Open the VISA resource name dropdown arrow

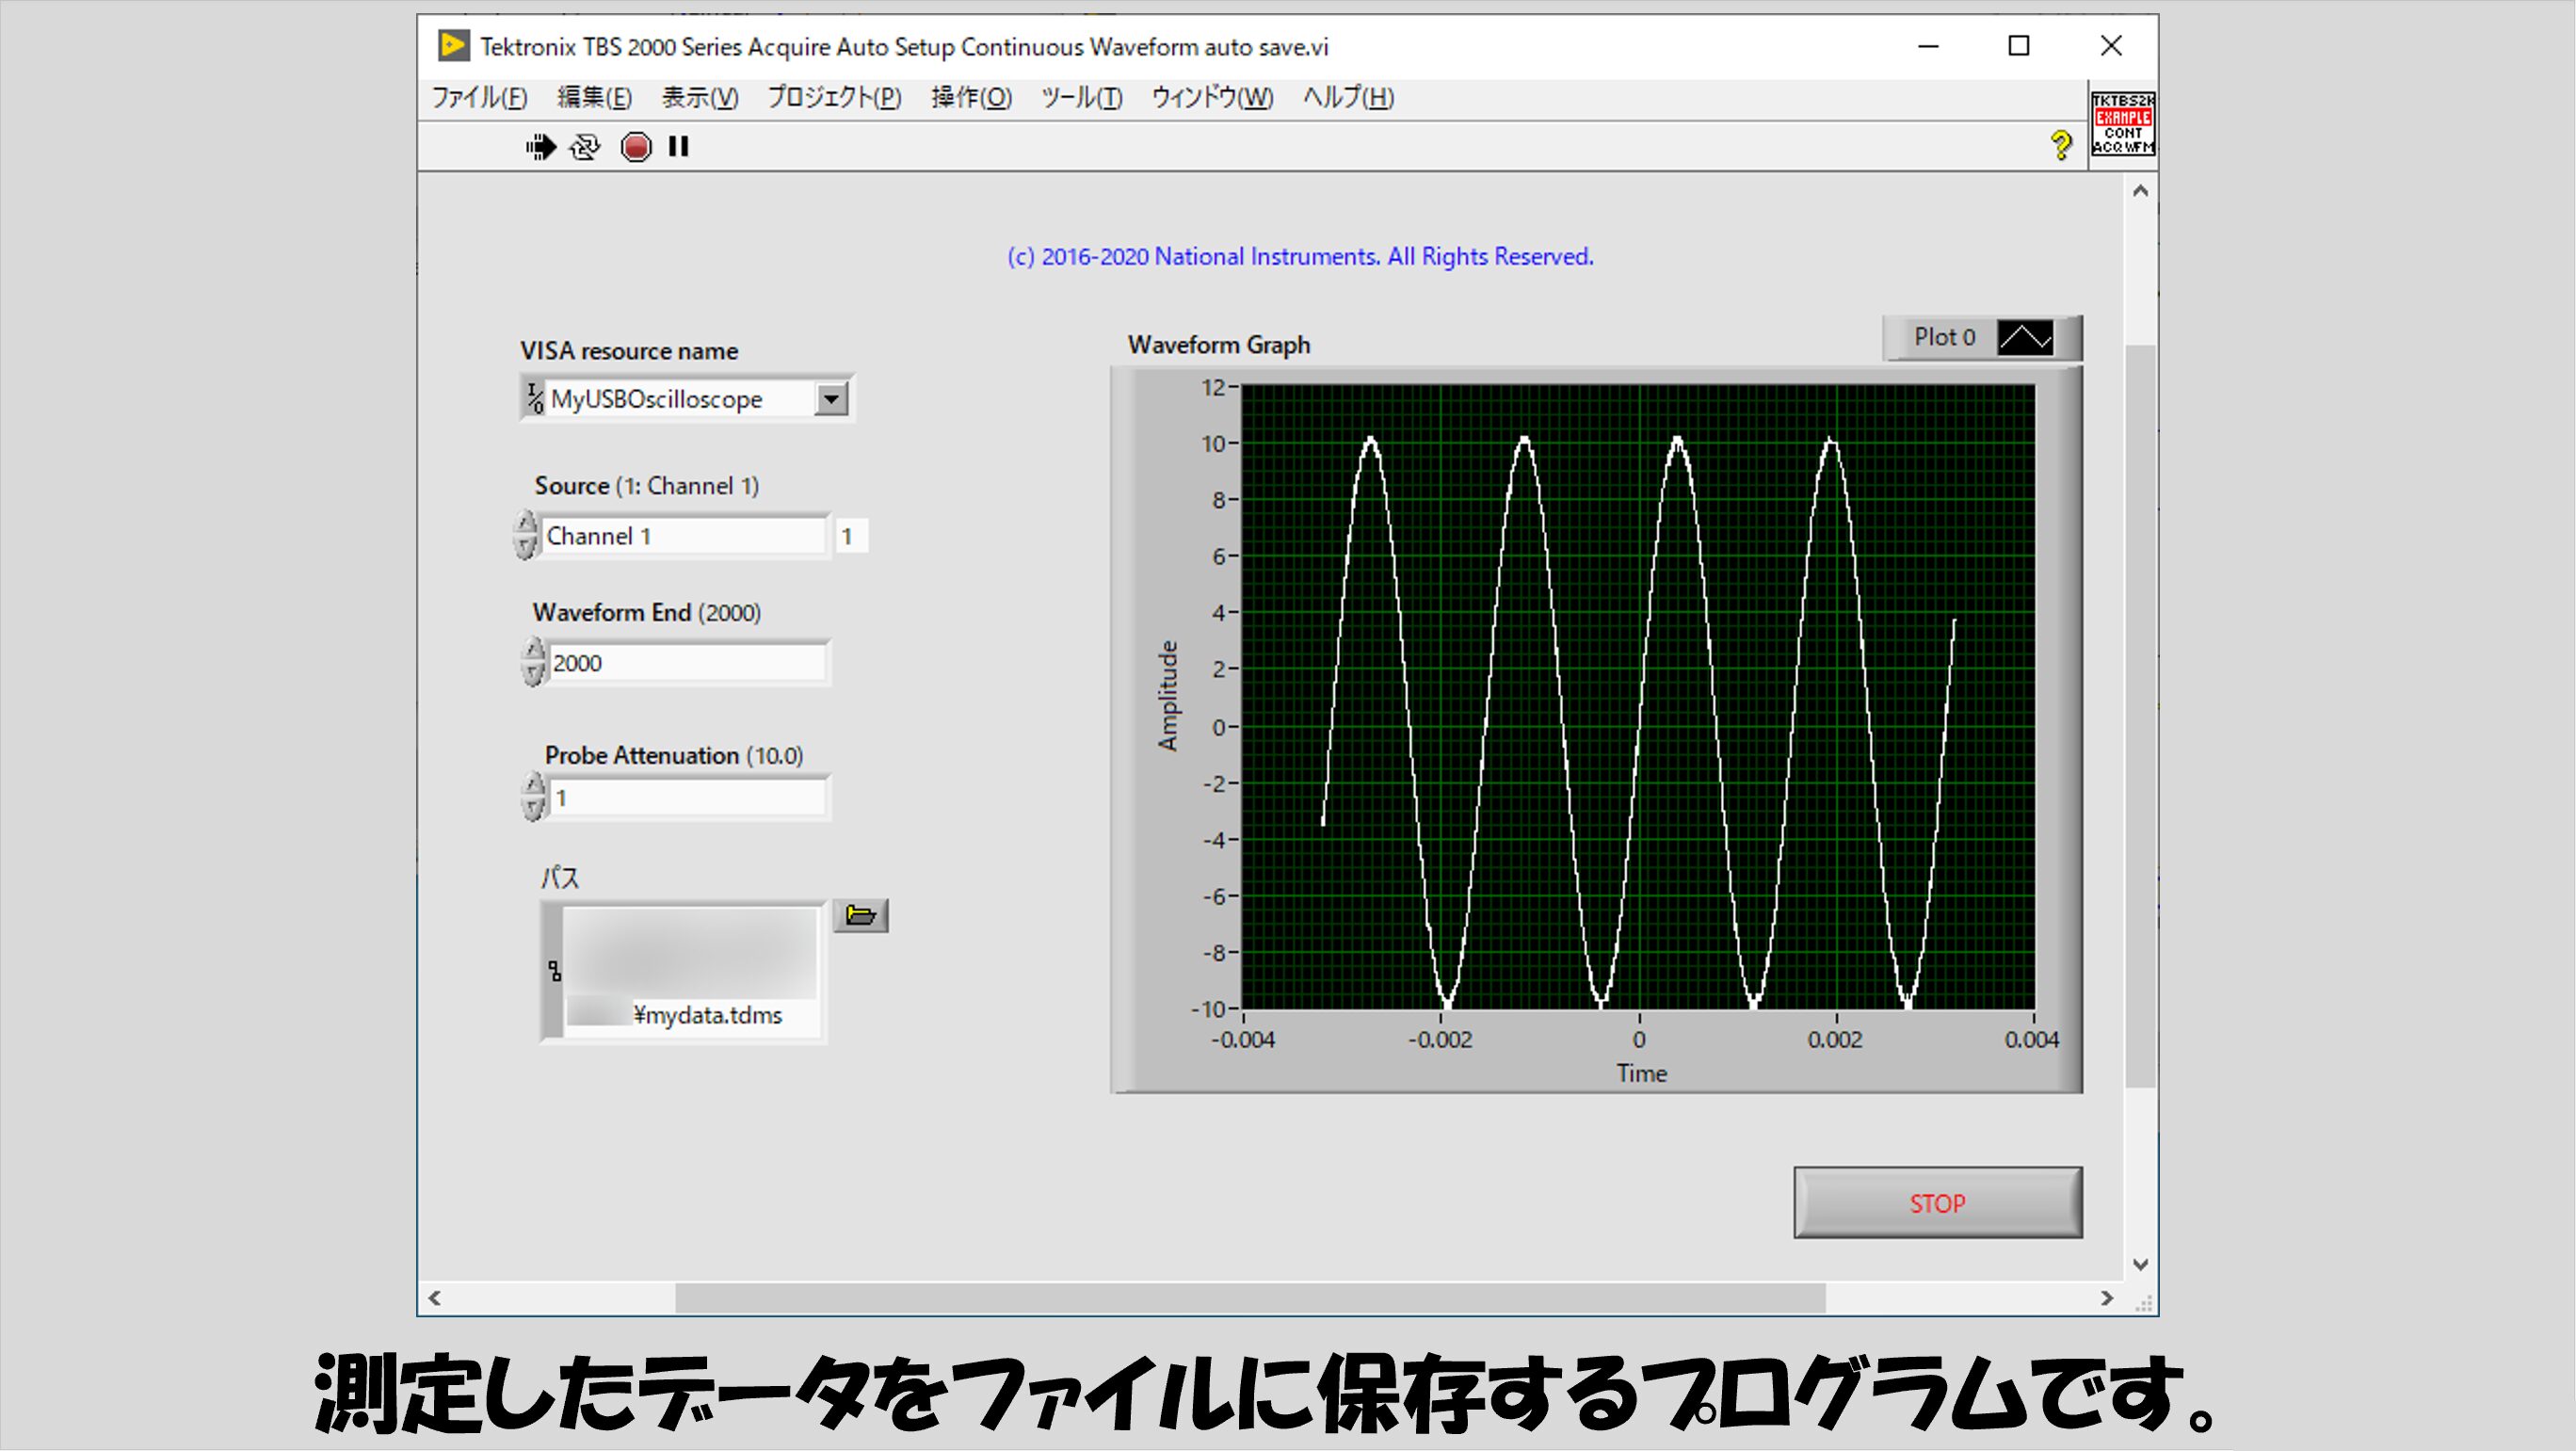(830, 399)
